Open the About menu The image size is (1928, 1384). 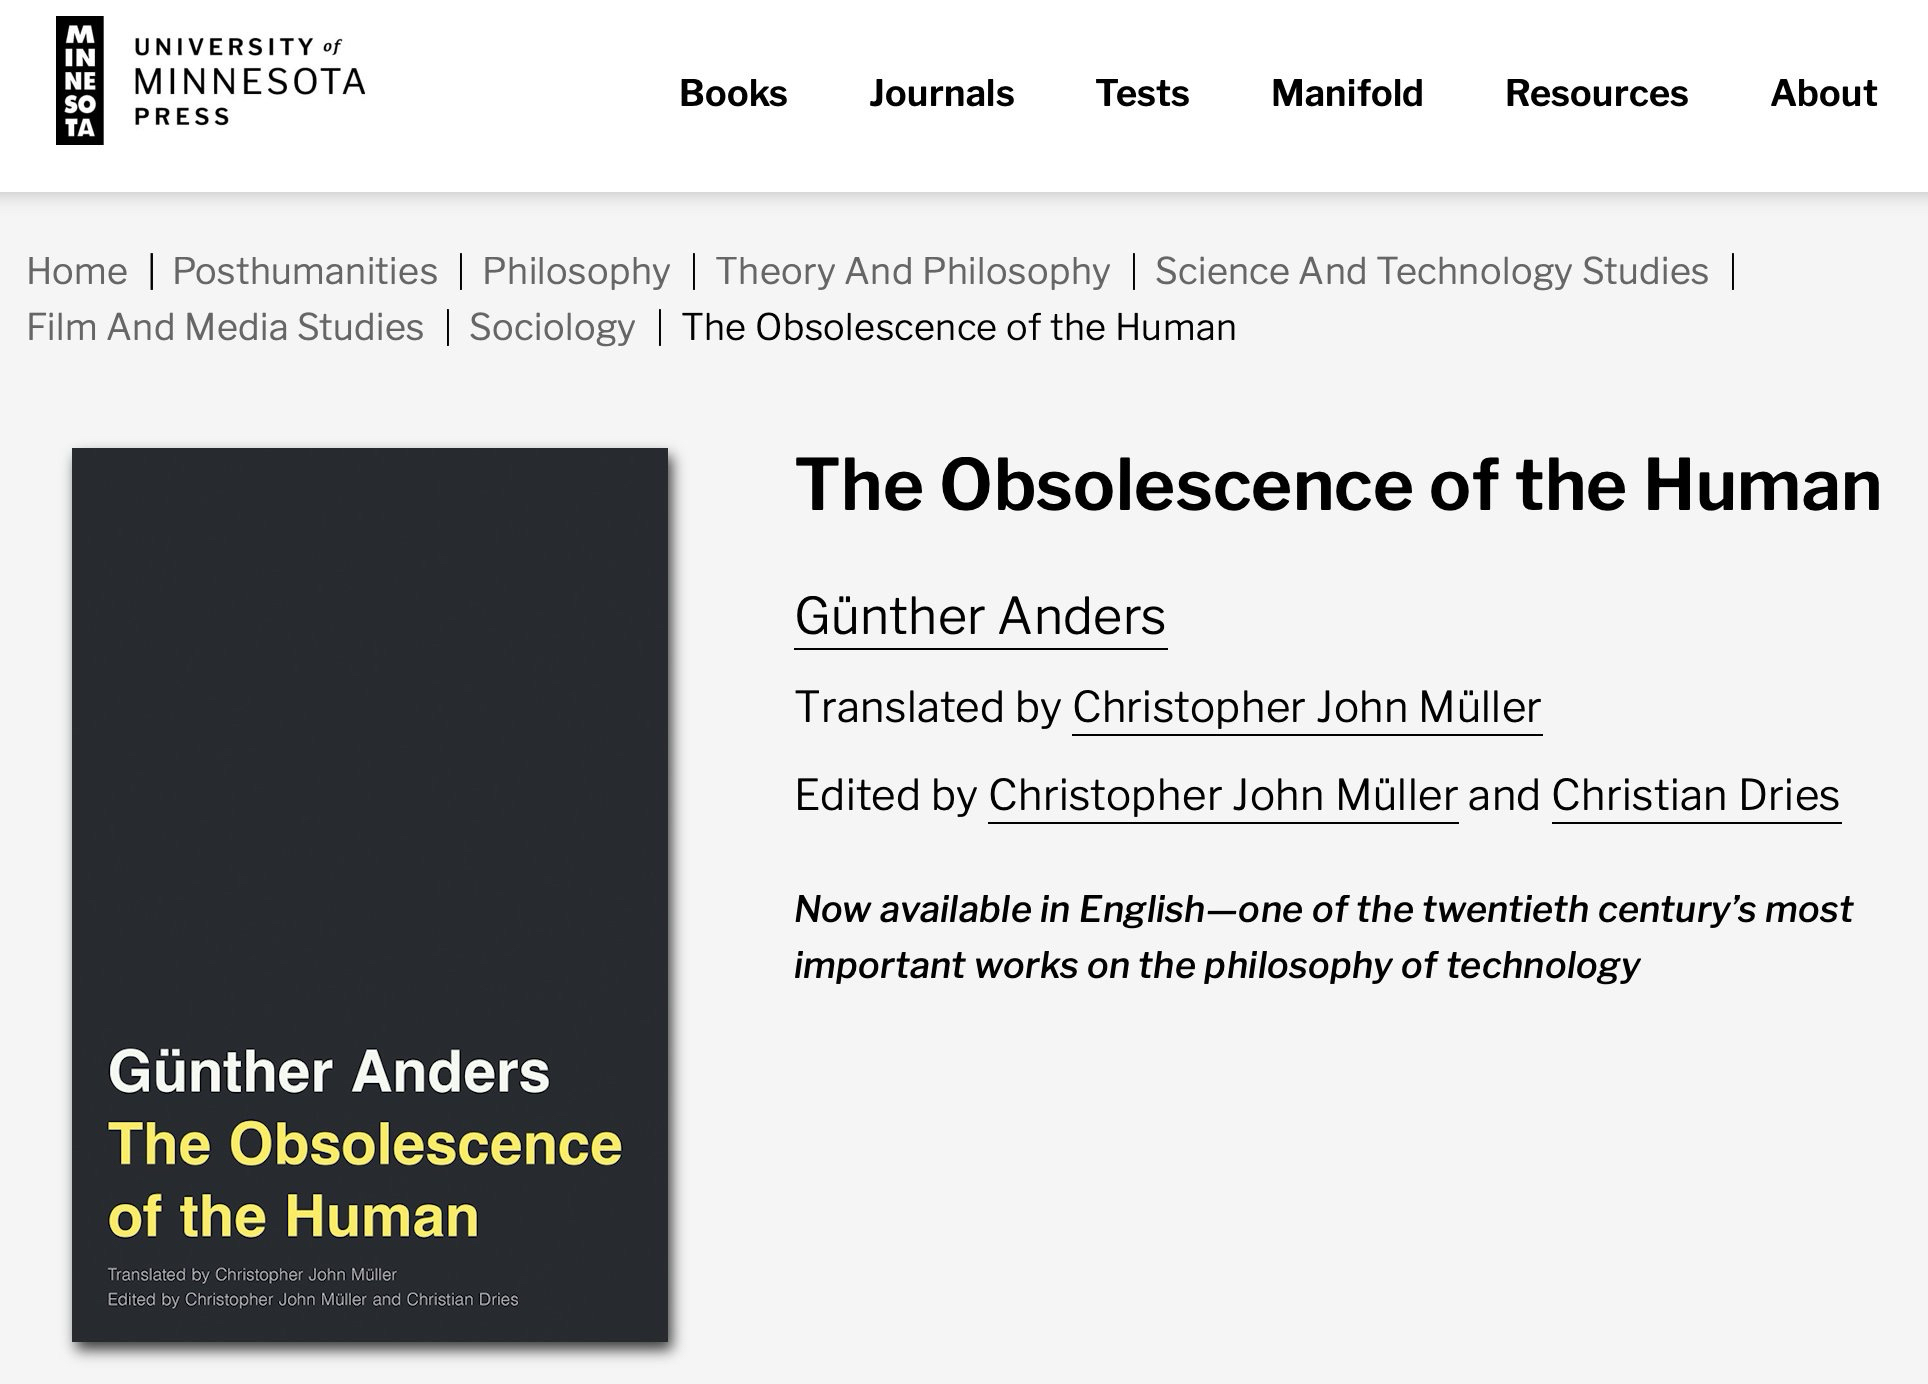coord(1823,93)
